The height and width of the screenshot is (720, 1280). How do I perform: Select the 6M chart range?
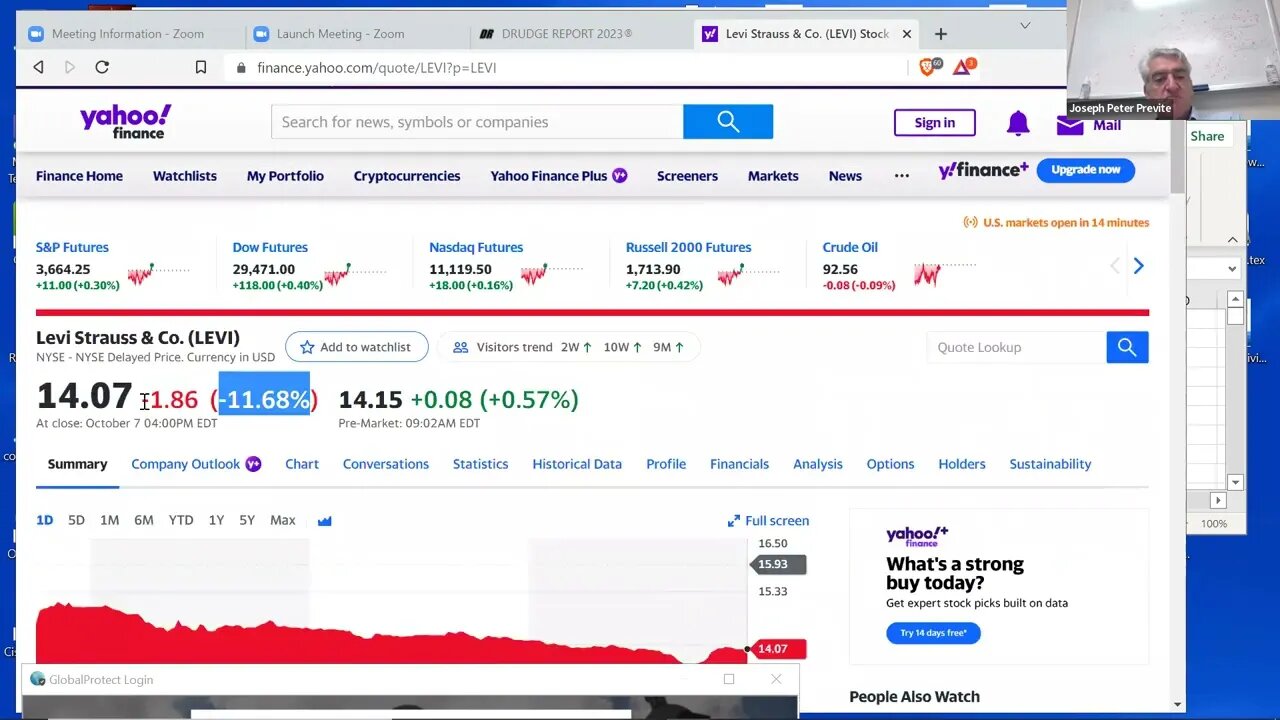click(x=144, y=520)
